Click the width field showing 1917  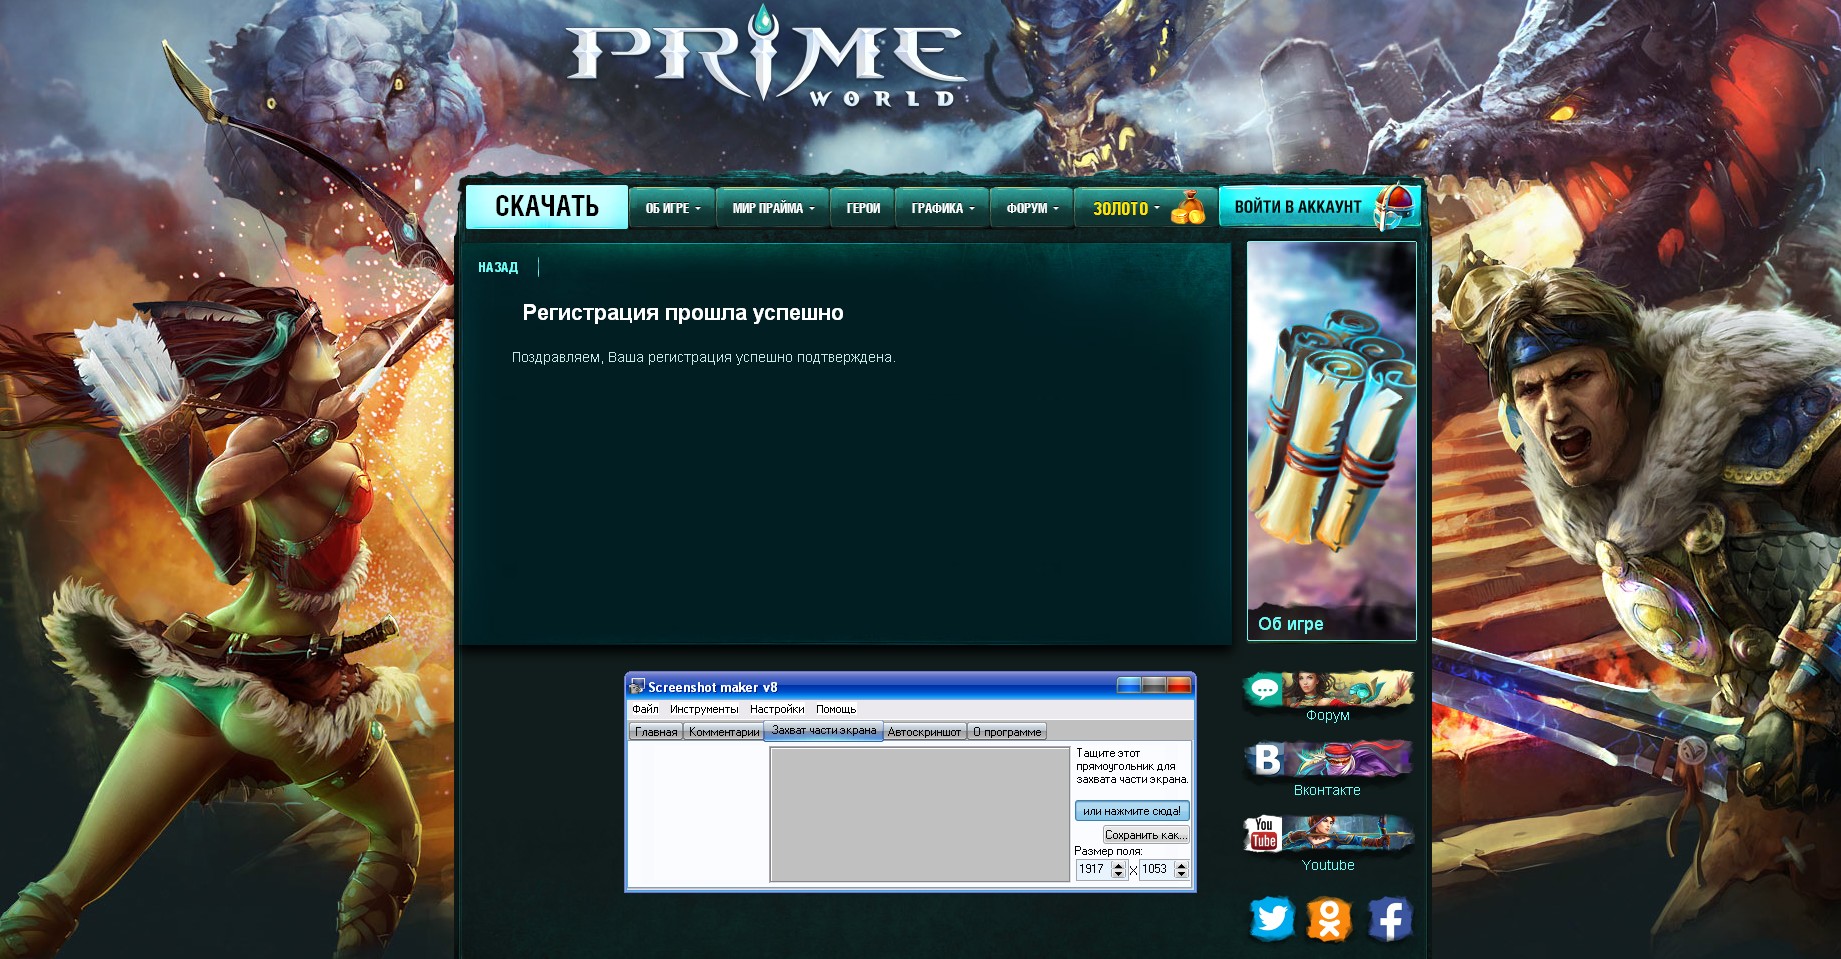[1093, 870]
